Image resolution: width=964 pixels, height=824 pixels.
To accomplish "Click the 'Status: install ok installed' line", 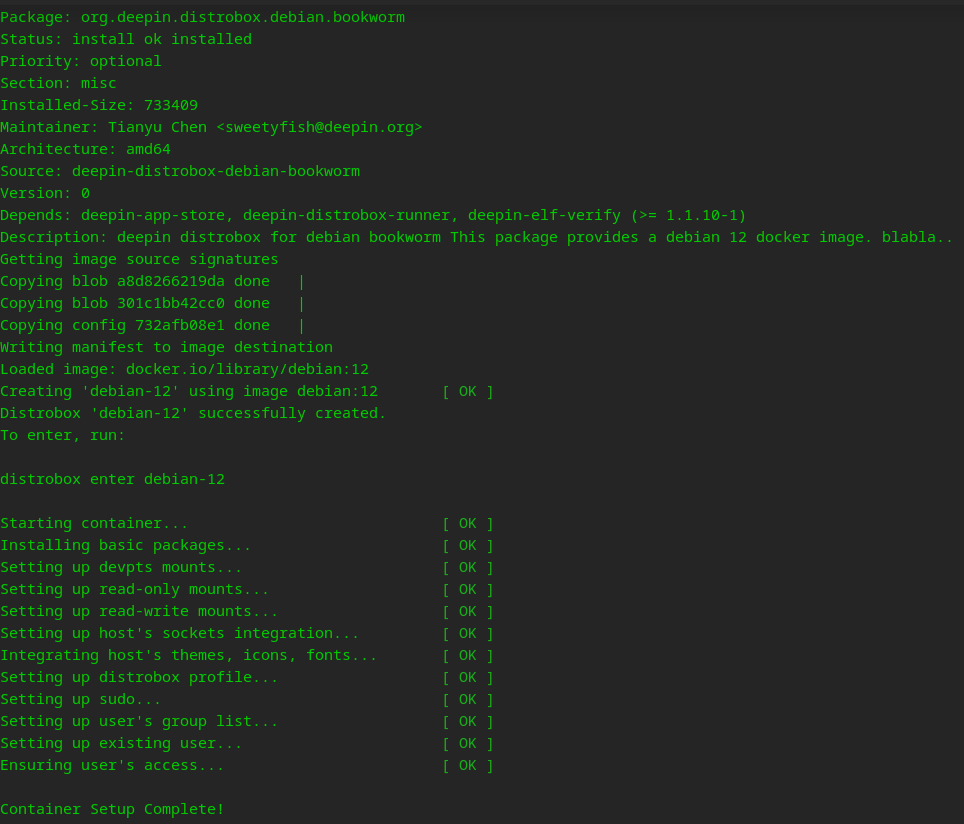I will coord(126,39).
